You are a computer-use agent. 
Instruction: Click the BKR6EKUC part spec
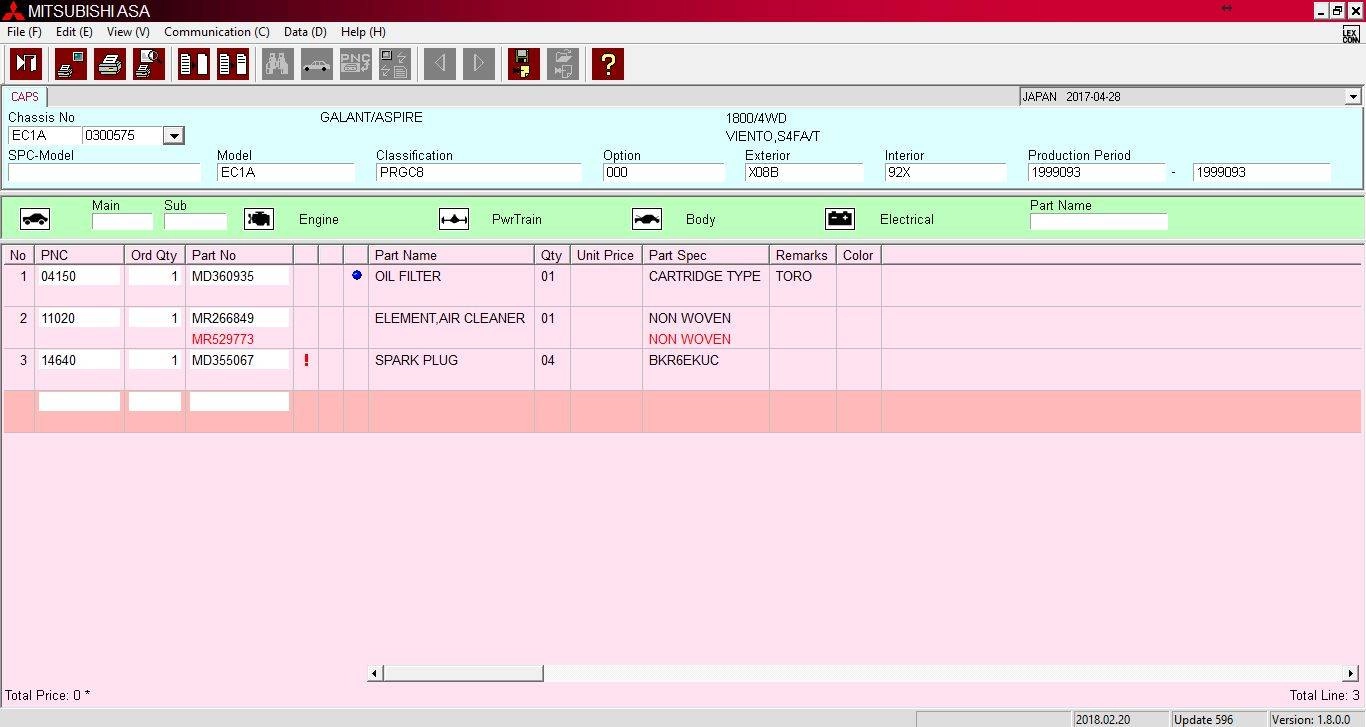click(684, 360)
